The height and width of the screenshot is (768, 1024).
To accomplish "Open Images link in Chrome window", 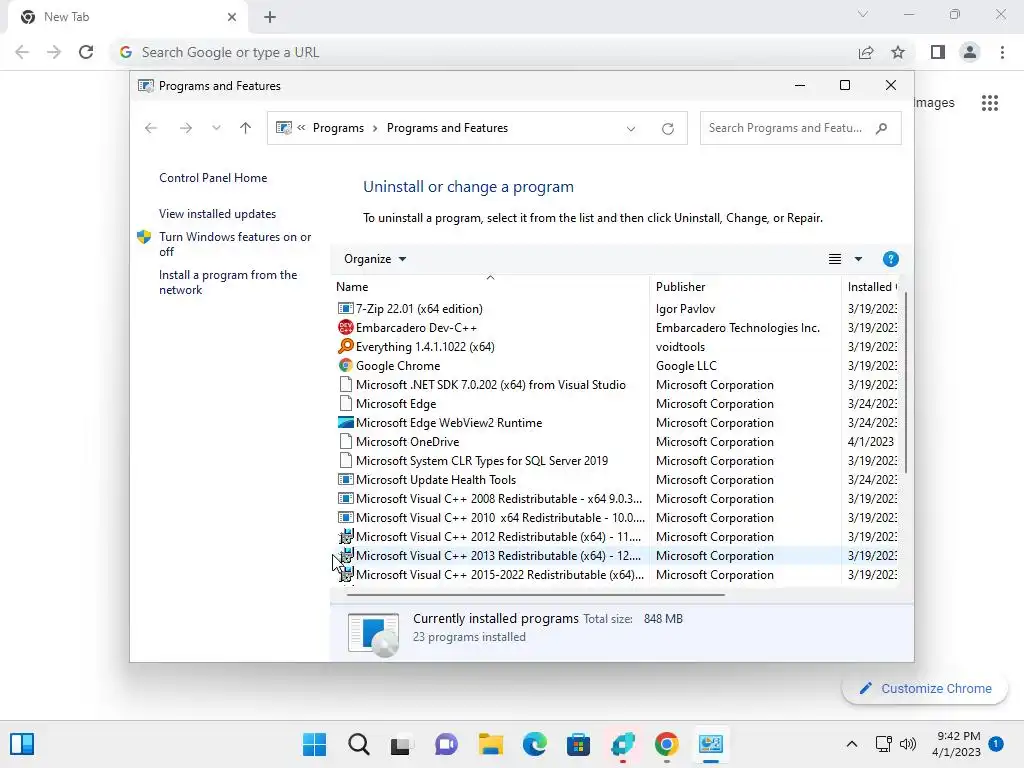I will click(x=935, y=103).
